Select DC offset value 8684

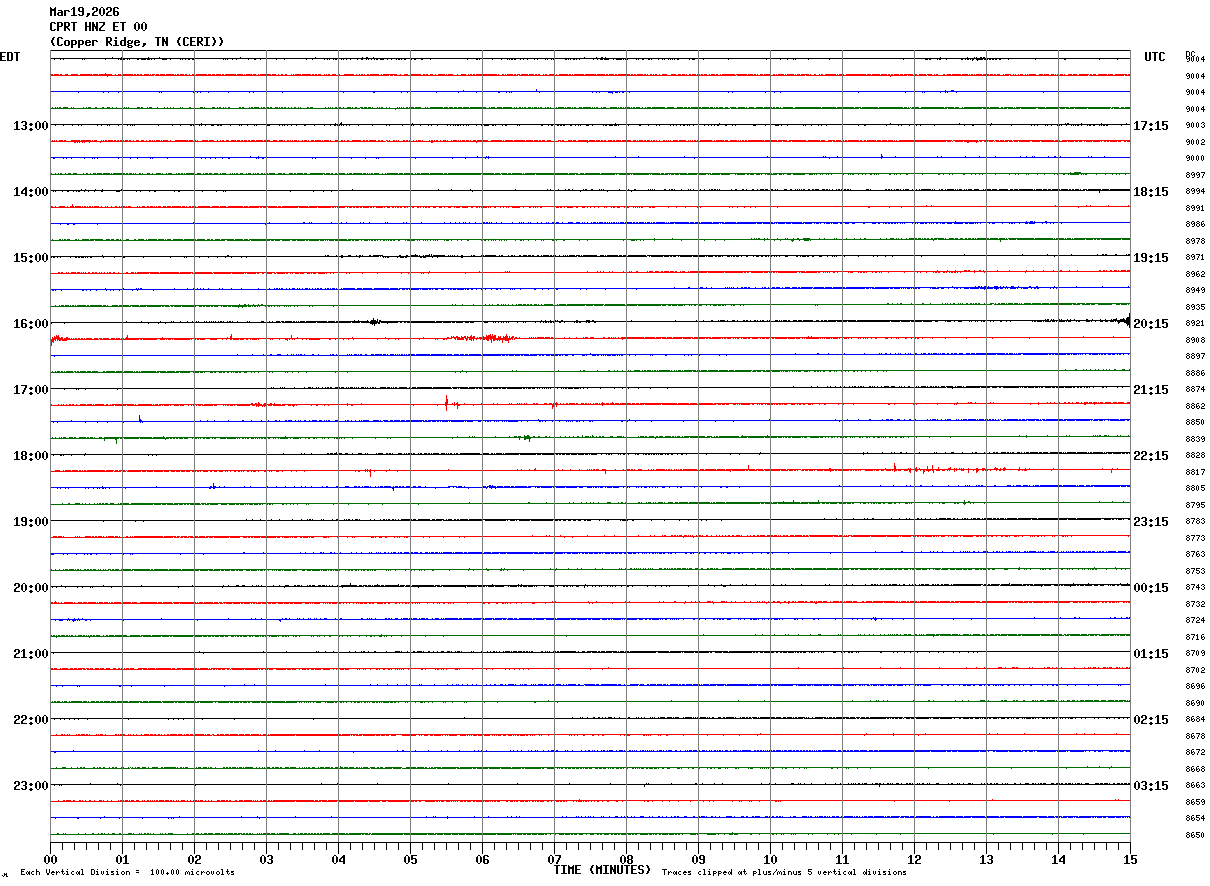pyautogui.click(x=1195, y=720)
